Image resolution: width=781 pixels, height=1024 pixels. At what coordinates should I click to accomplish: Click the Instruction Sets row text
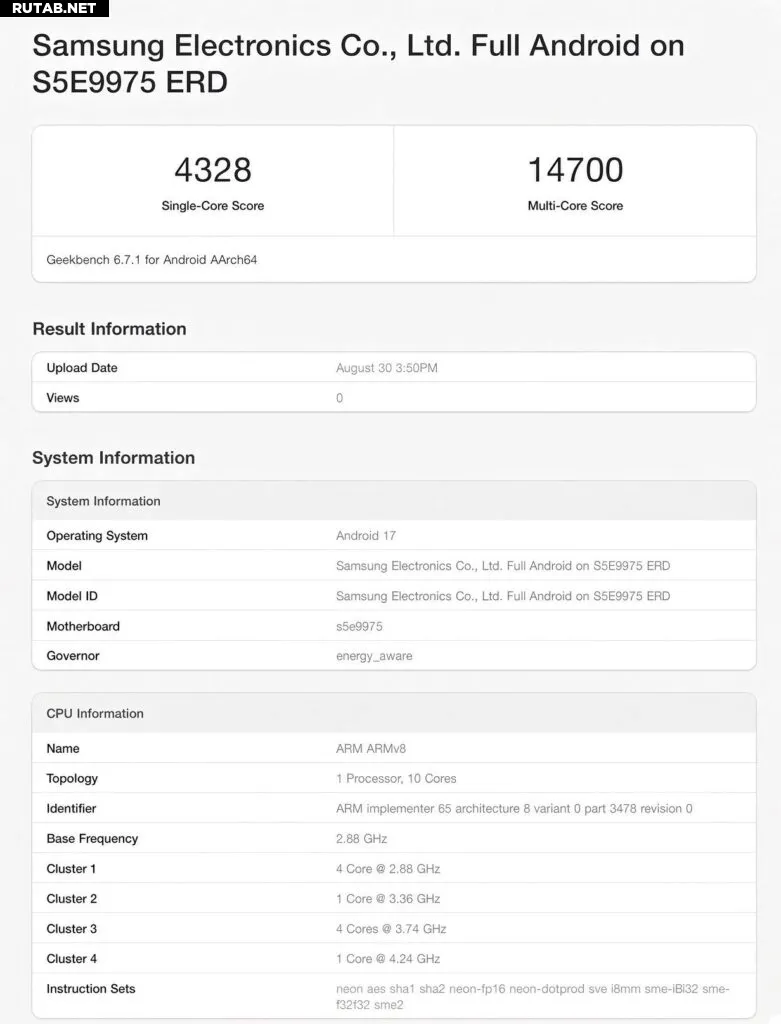tap(394, 997)
